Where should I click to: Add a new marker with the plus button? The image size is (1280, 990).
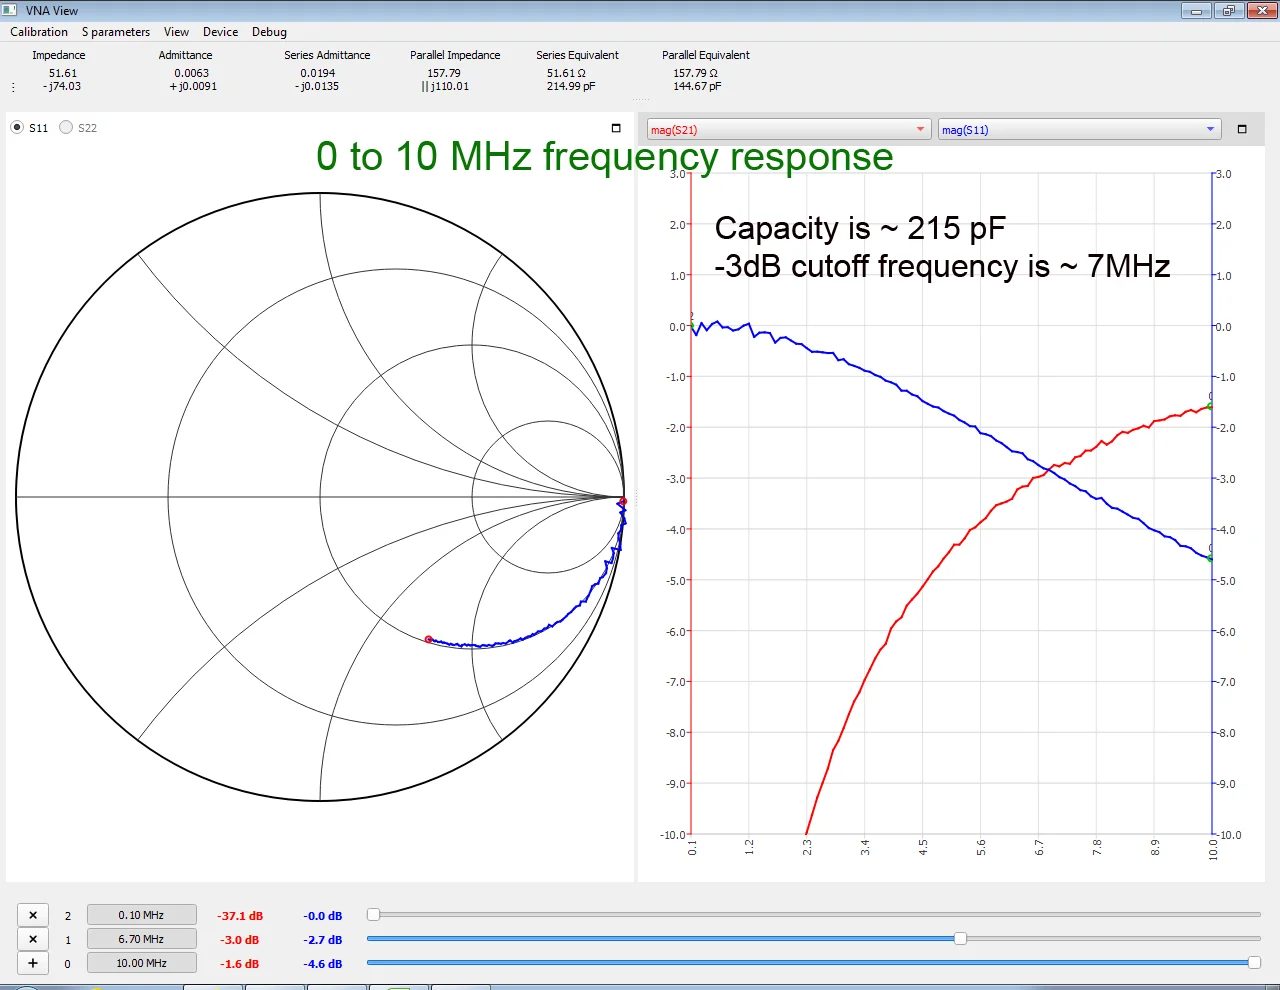coord(33,963)
